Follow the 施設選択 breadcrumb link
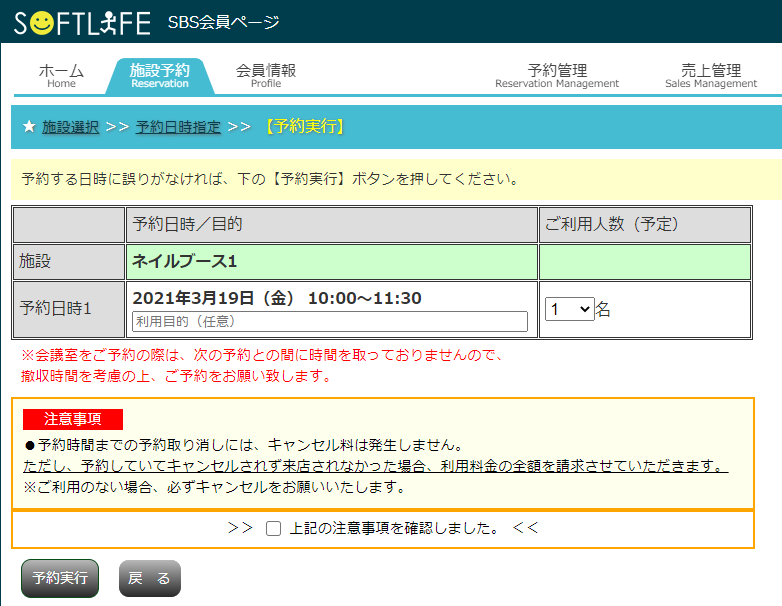 pyautogui.click(x=70, y=127)
